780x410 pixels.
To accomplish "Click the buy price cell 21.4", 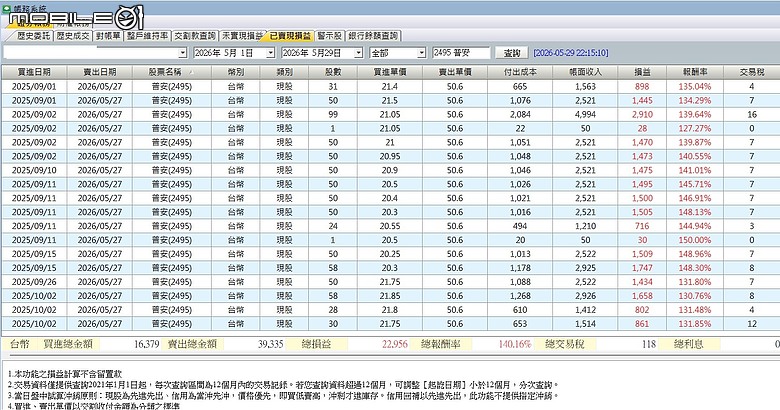I will point(390,87).
